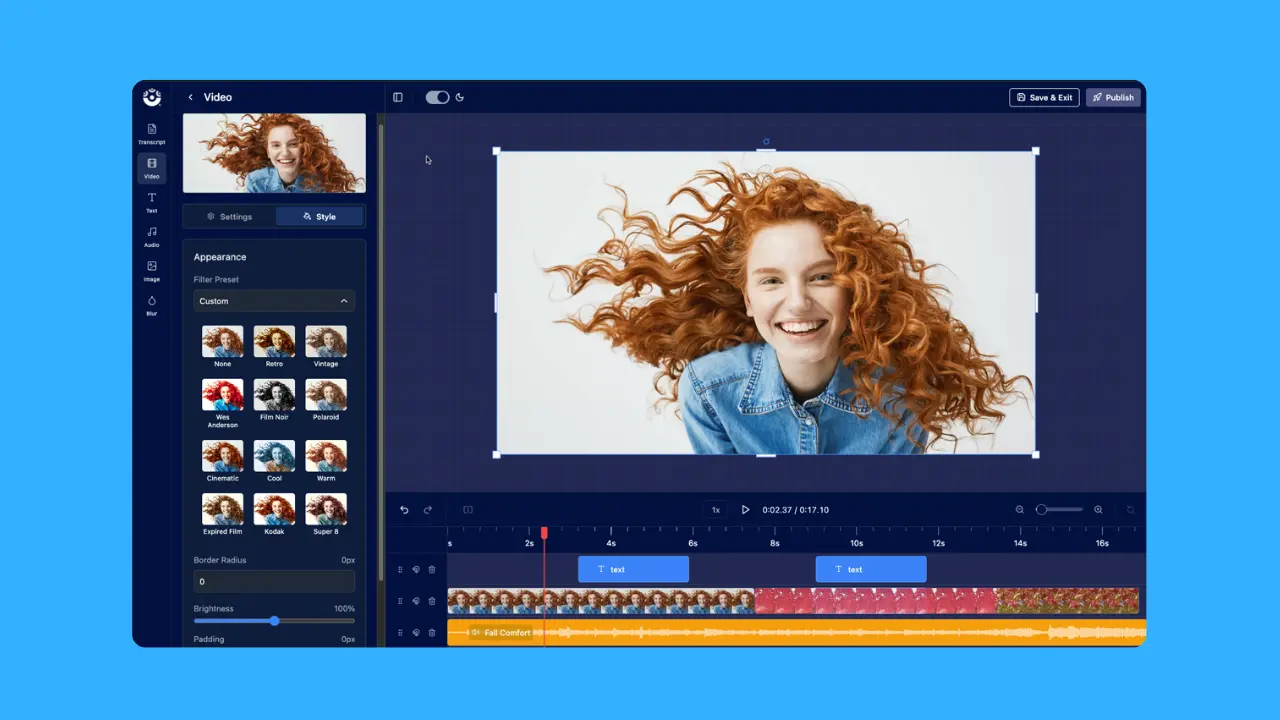Play the video preview
The height and width of the screenshot is (720, 1280).
[745, 509]
